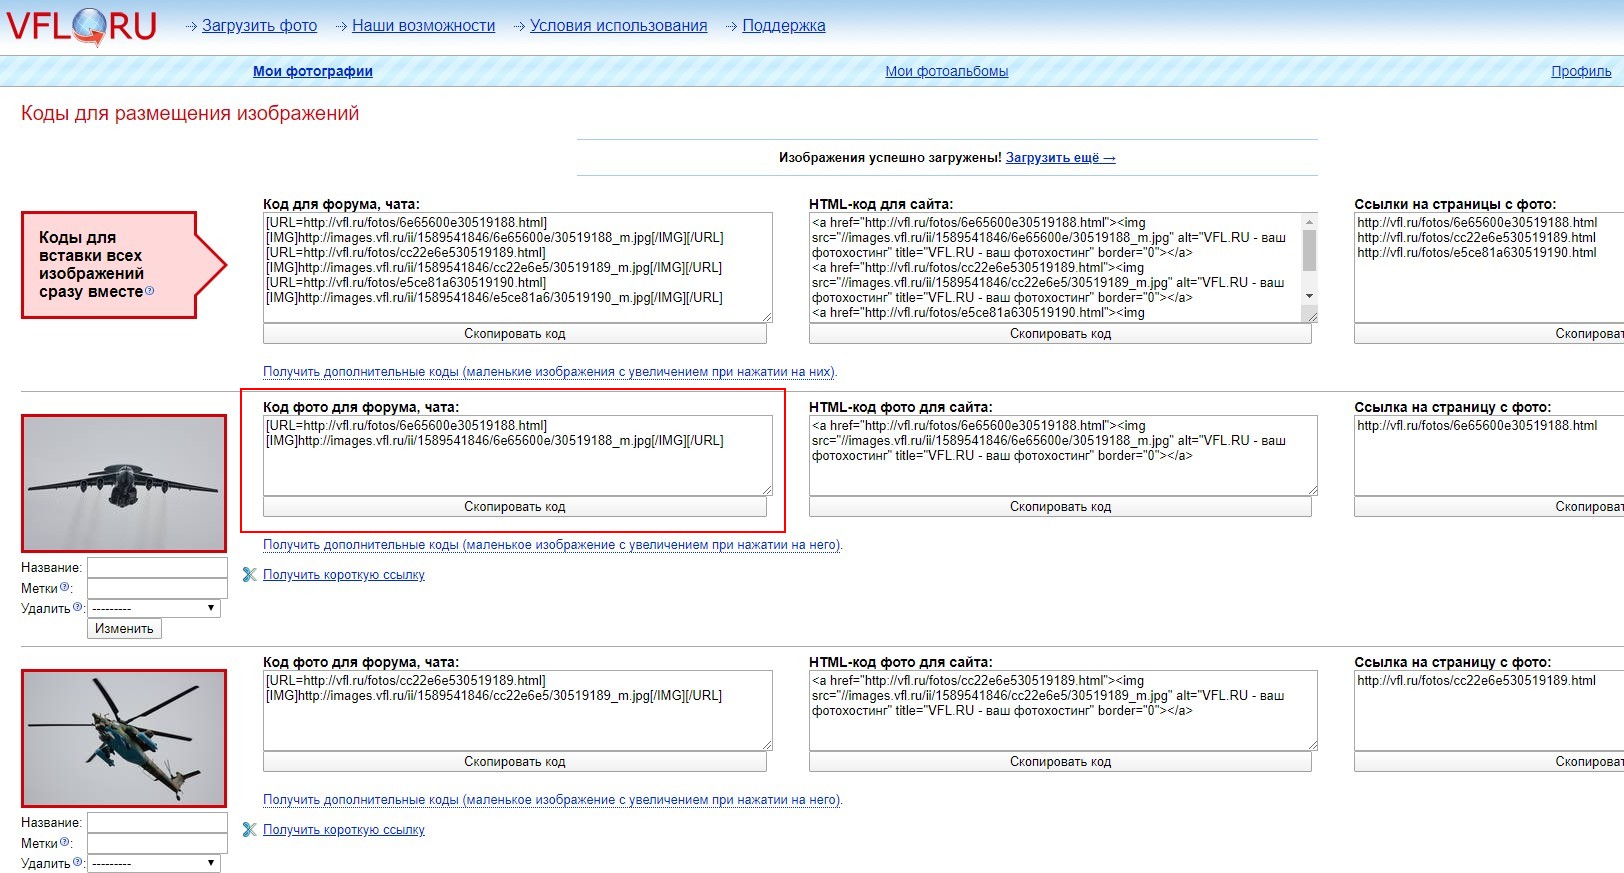Click the Ссылки на страницы с фото textarea
The height and width of the screenshot is (873, 1624).
1489,267
